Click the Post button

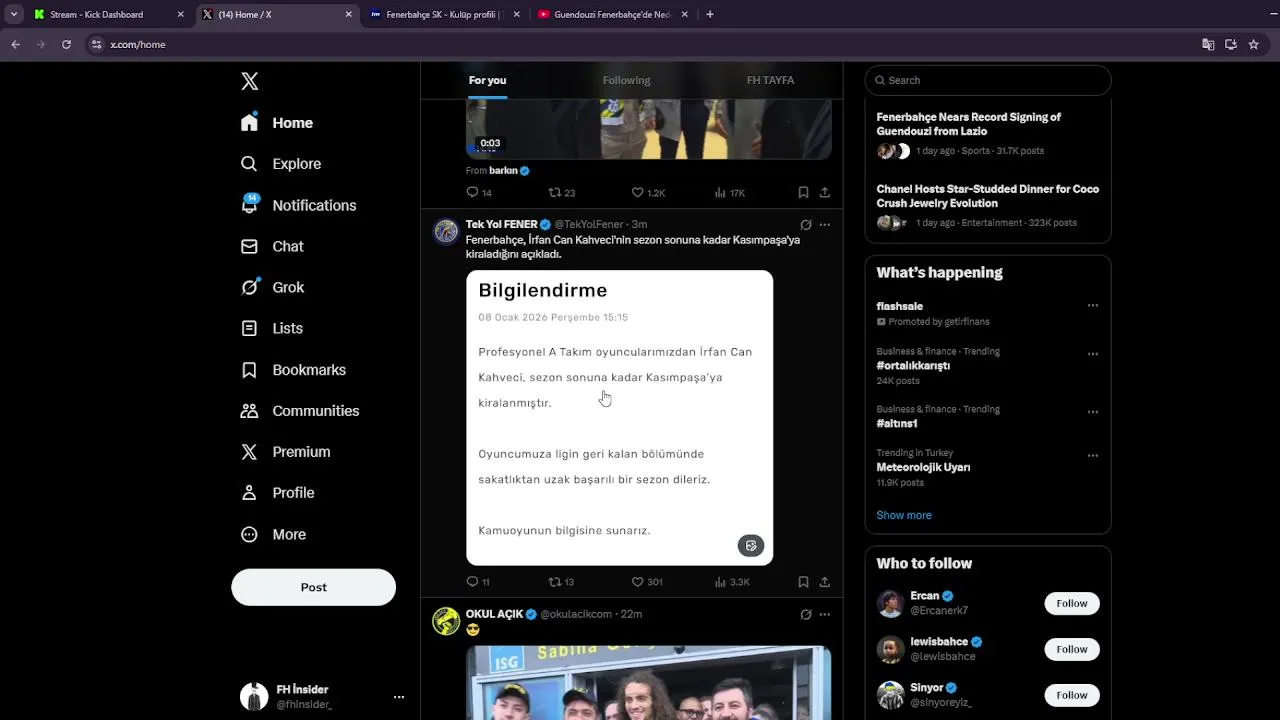(314, 587)
